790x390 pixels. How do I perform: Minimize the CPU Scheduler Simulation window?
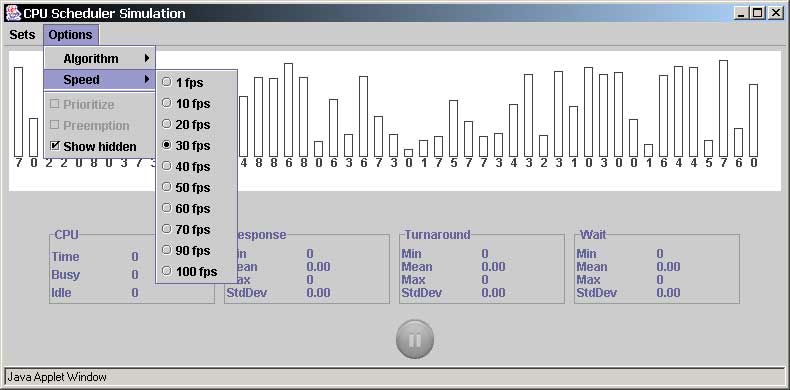click(741, 14)
